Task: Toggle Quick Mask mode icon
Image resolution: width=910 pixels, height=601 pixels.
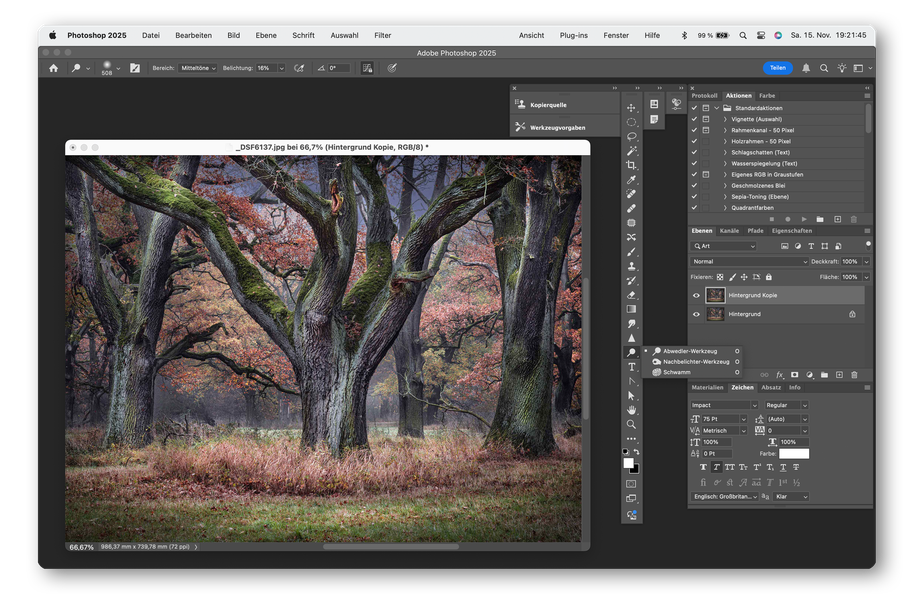Action: click(631, 484)
